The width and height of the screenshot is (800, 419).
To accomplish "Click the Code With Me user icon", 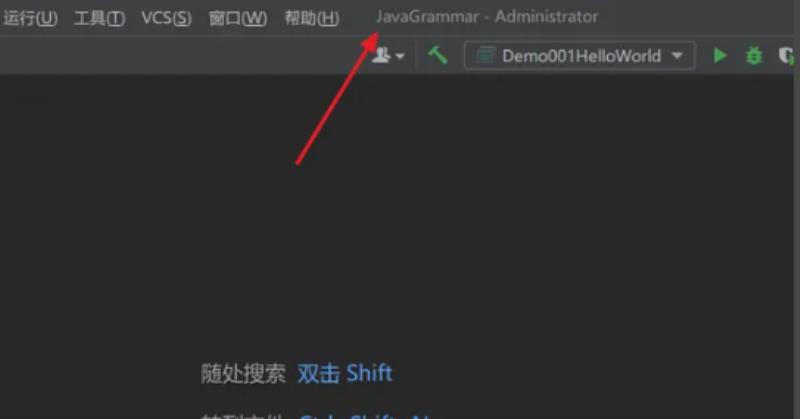I will (x=381, y=55).
